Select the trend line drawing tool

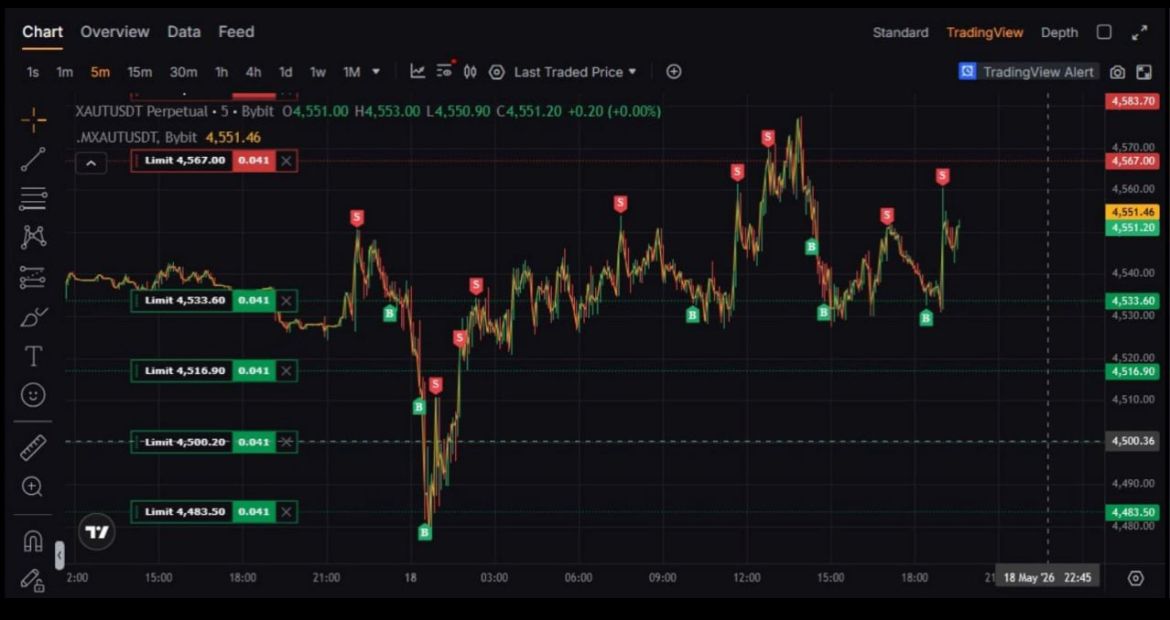tap(33, 159)
